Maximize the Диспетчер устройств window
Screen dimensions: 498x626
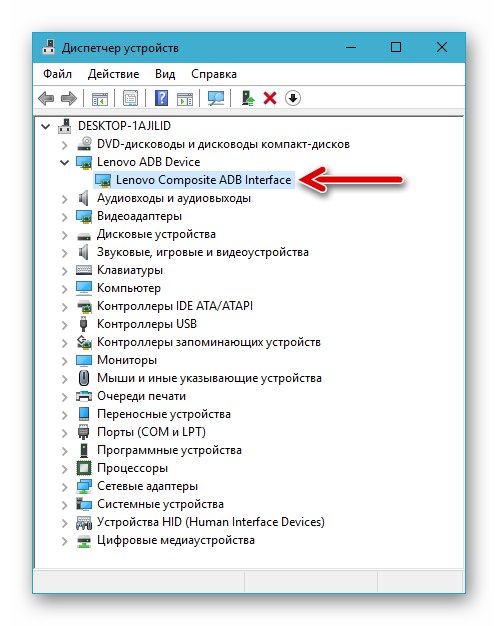pos(396,48)
